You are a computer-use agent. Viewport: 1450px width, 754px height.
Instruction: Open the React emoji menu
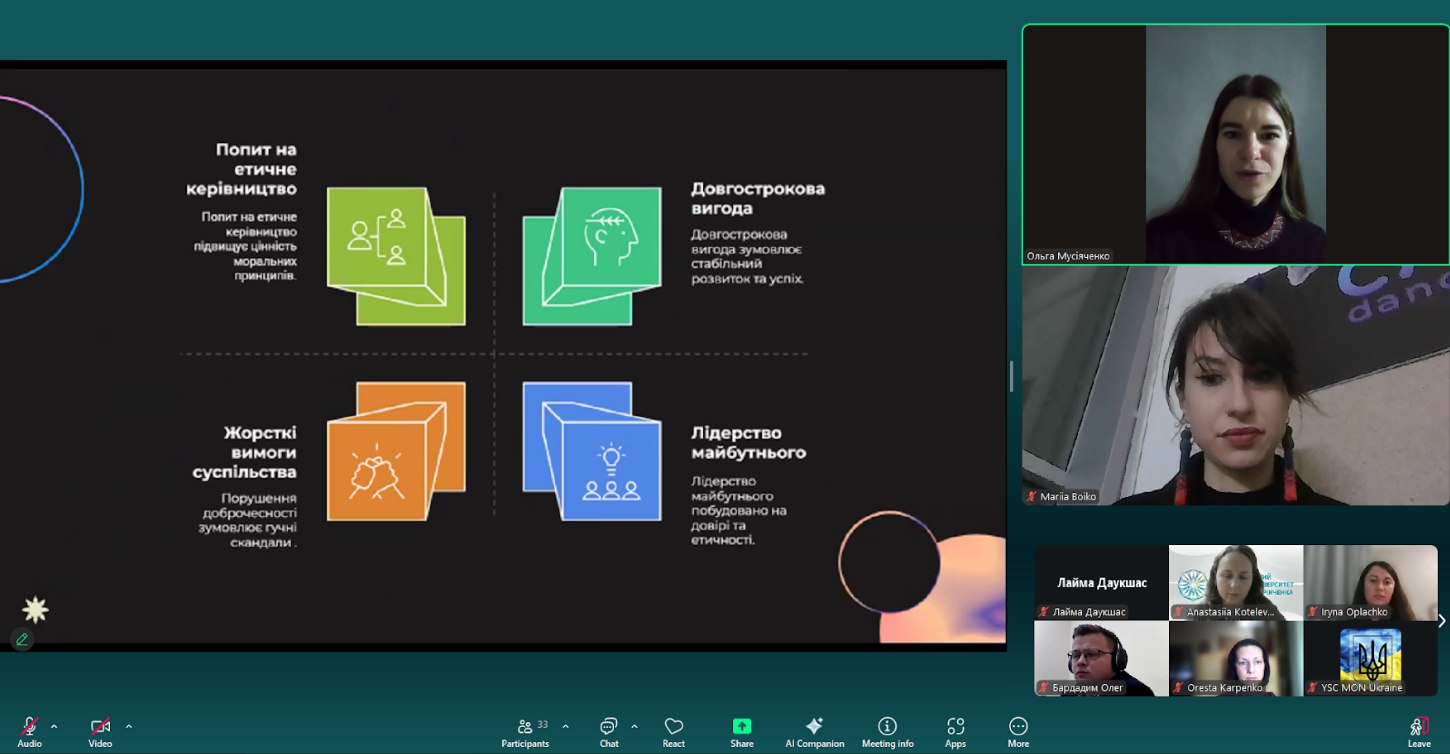[673, 731]
